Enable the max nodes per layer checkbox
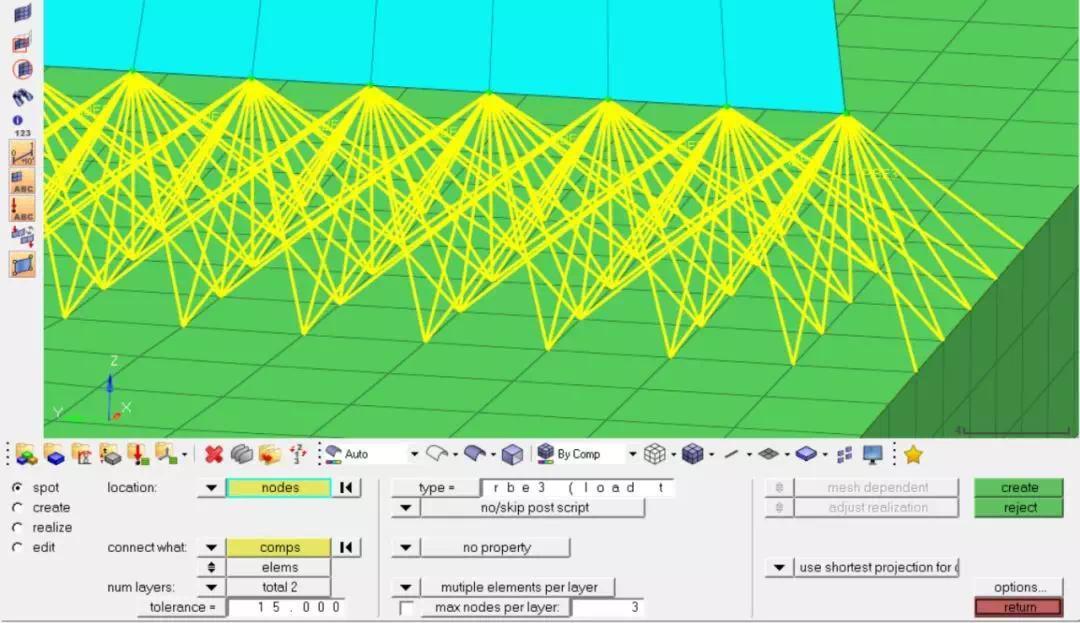Screen dimensions: 1080x623 tap(406, 608)
